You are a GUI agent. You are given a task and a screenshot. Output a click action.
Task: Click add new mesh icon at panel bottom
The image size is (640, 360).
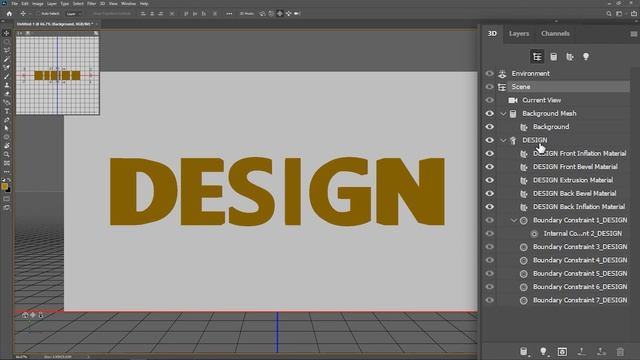[524, 352]
